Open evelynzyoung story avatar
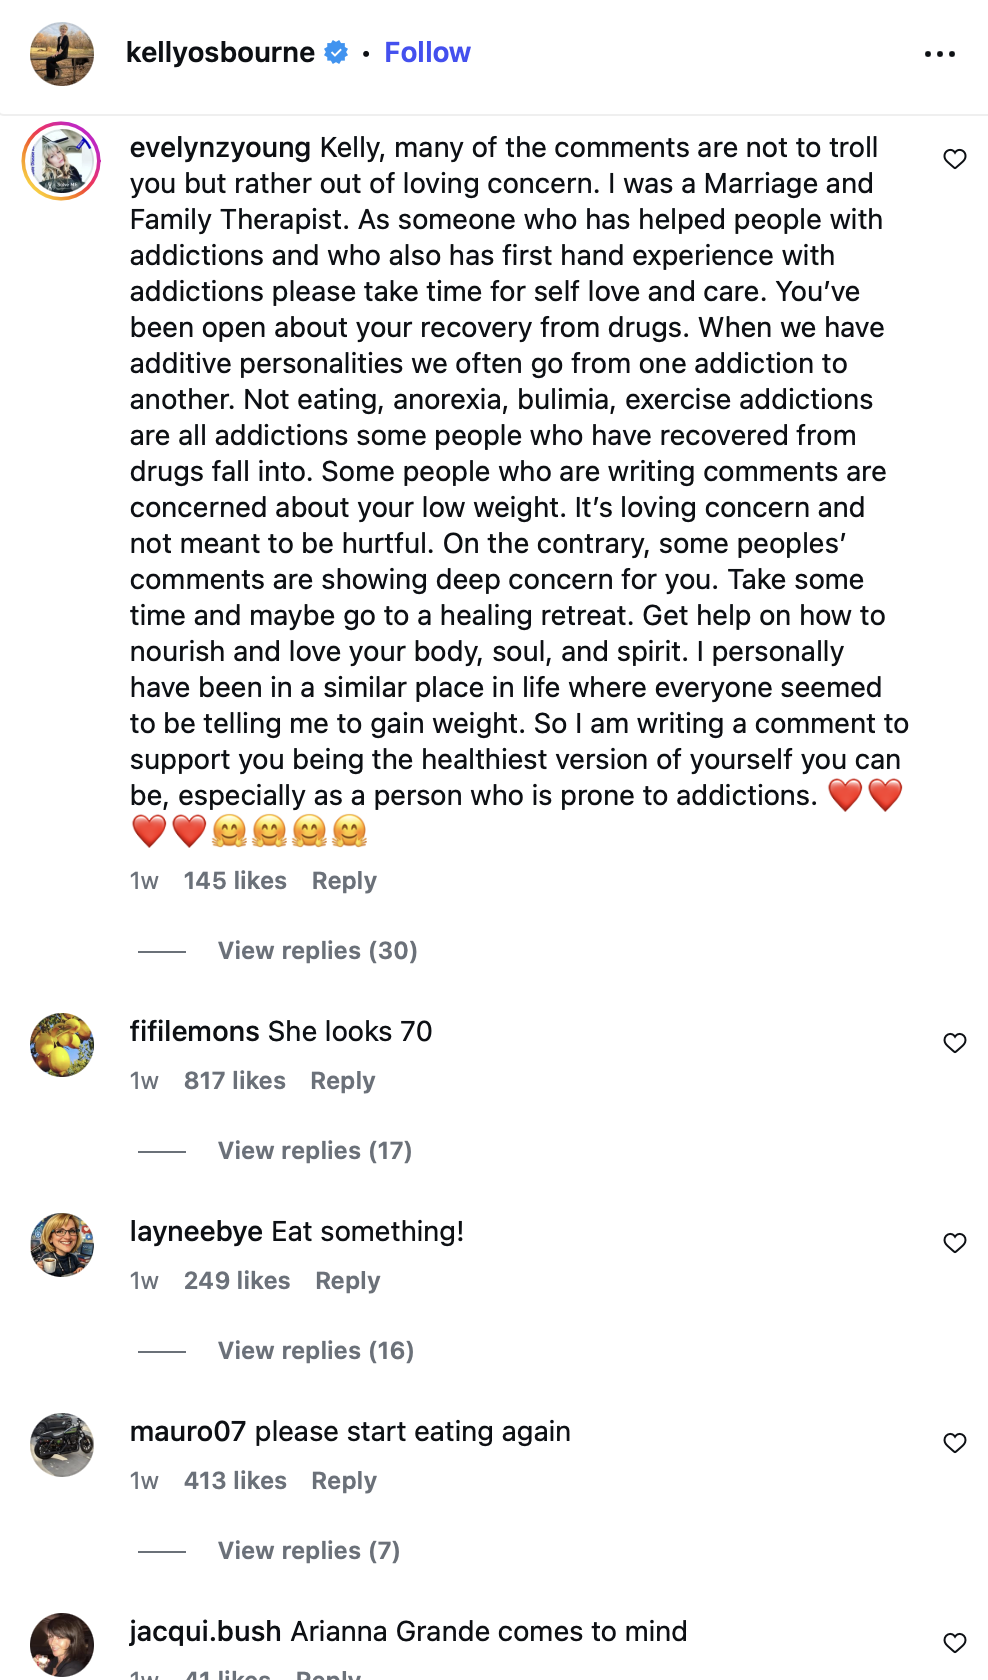Screen dimensions: 988x1680 62,161
